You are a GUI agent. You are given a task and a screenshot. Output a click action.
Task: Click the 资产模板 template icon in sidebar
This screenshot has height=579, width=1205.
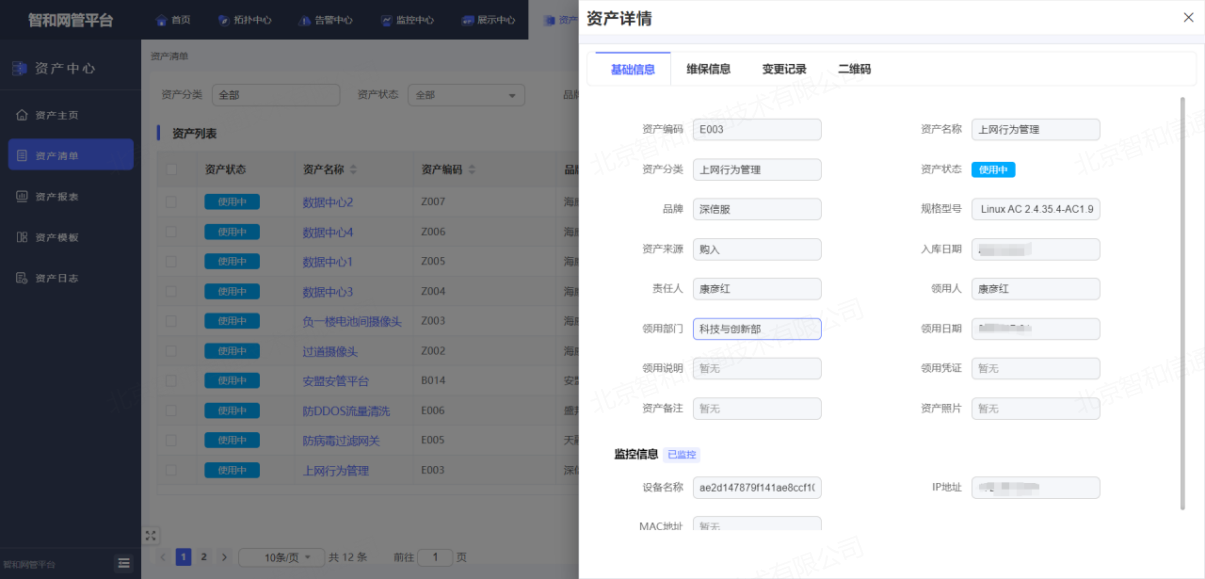click(22, 237)
